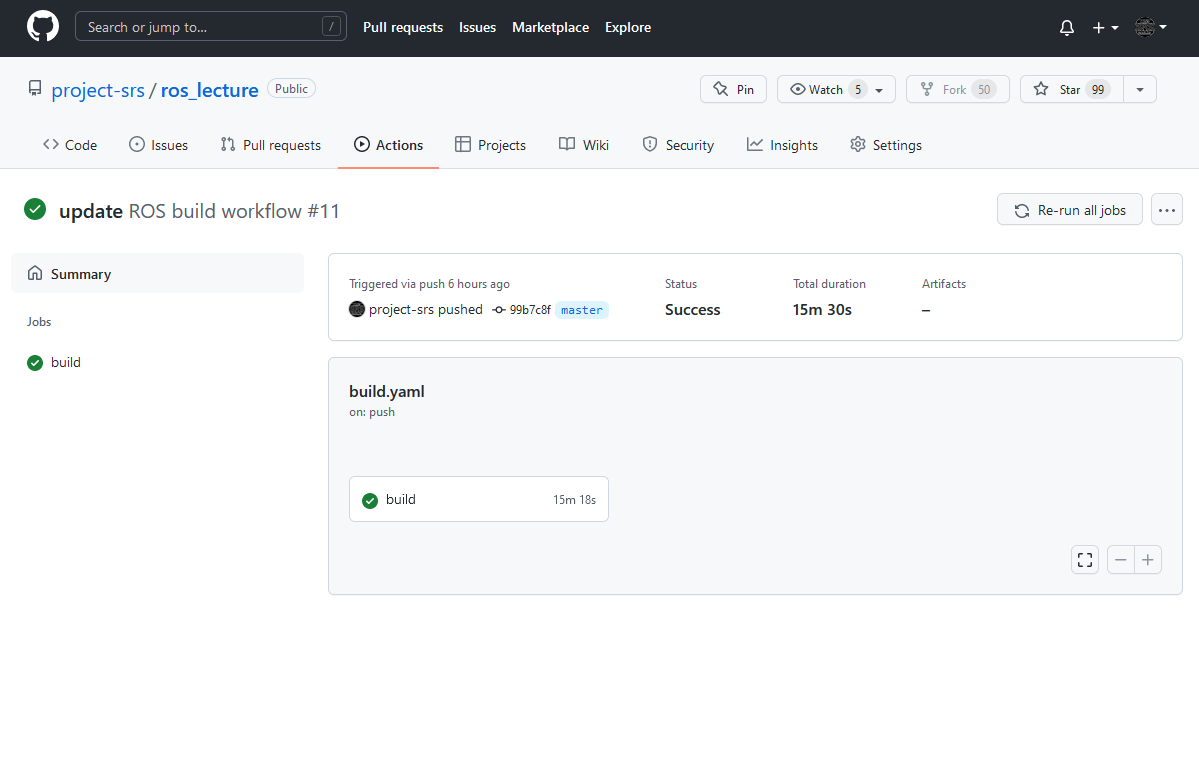Viewport: 1199px width, 765px height.
Task: Open the notifications bell
Action: 1067,28
